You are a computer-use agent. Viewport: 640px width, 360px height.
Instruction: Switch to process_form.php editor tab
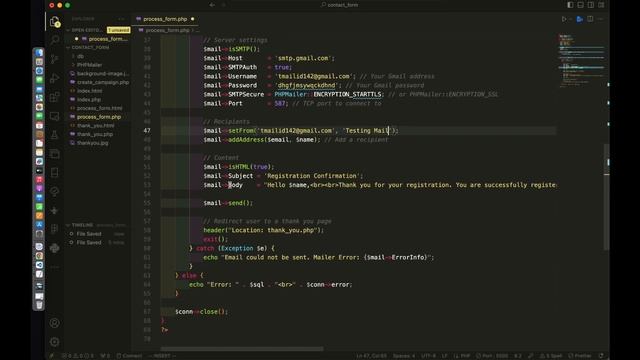click(x=165, y=19)
